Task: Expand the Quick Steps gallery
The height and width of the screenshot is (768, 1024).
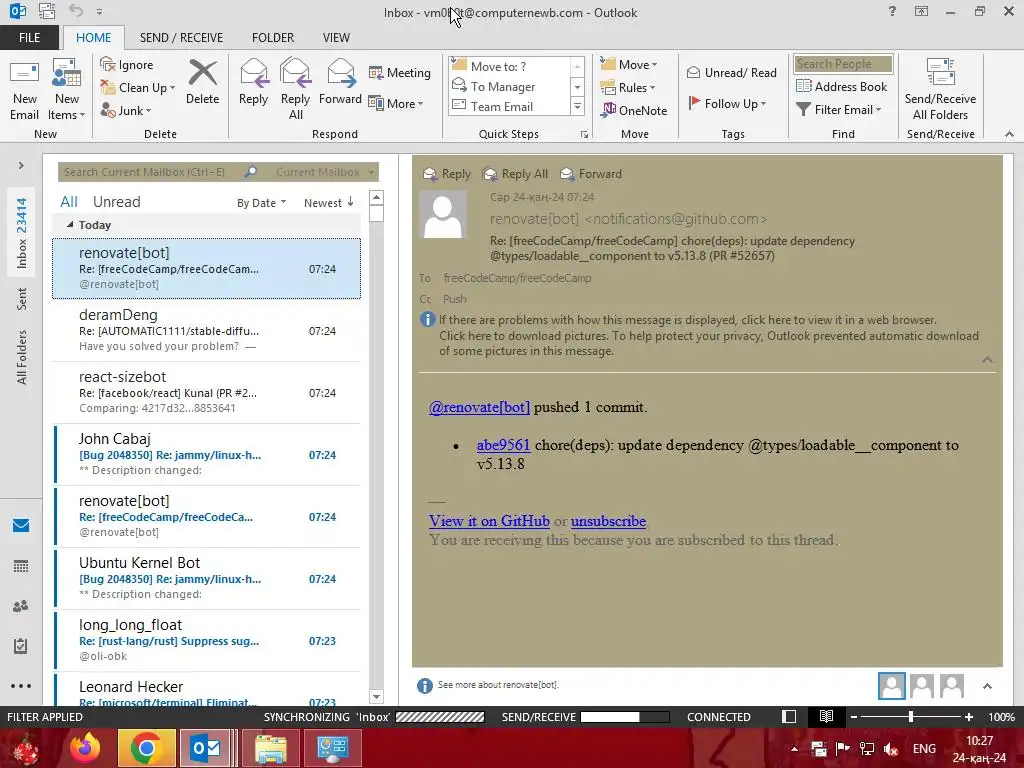Action: [577, 106]
